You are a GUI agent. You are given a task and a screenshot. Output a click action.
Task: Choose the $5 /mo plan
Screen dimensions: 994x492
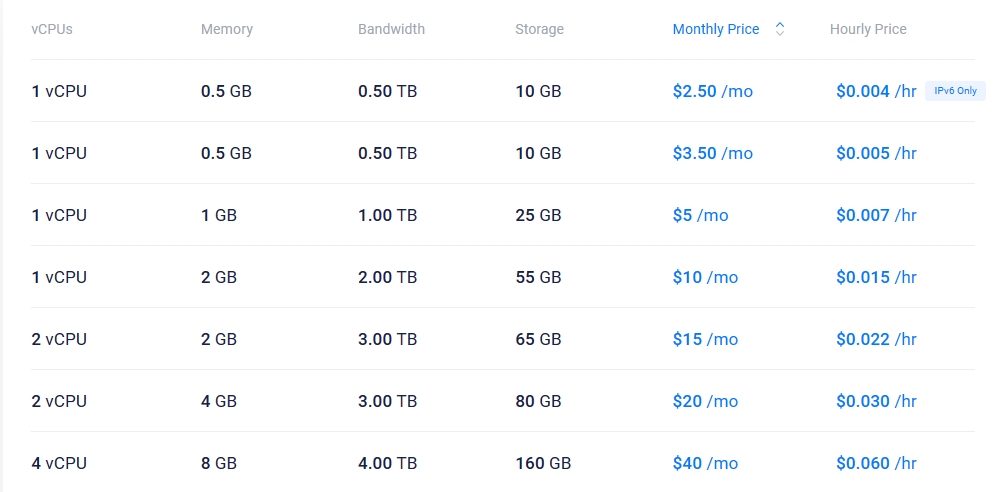700,215
